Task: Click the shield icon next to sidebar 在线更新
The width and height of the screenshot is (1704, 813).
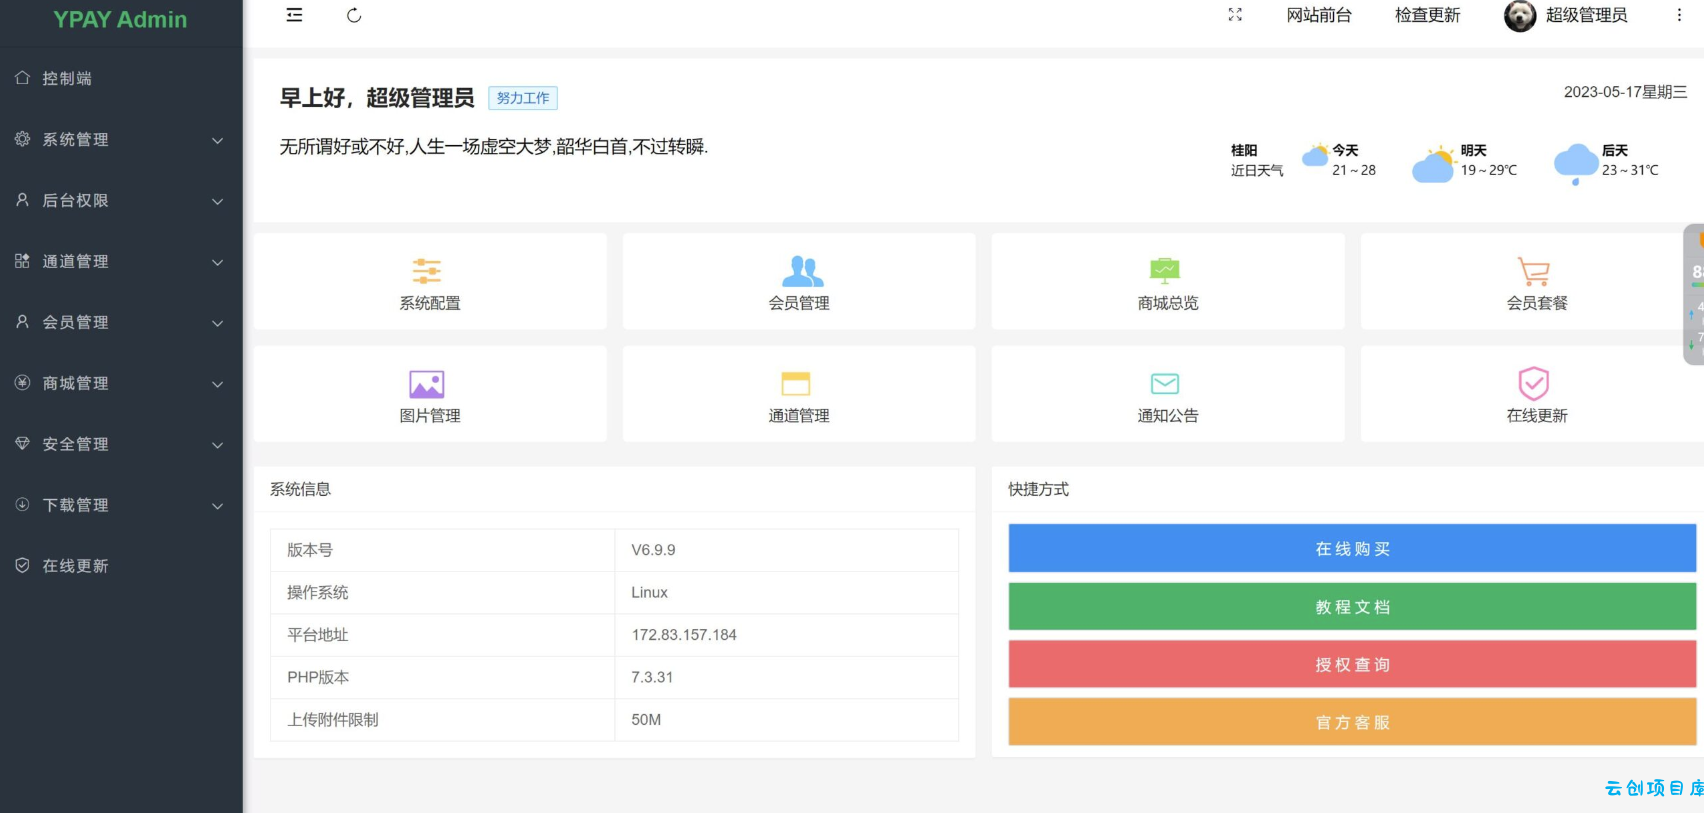Action: click(22, 565)
